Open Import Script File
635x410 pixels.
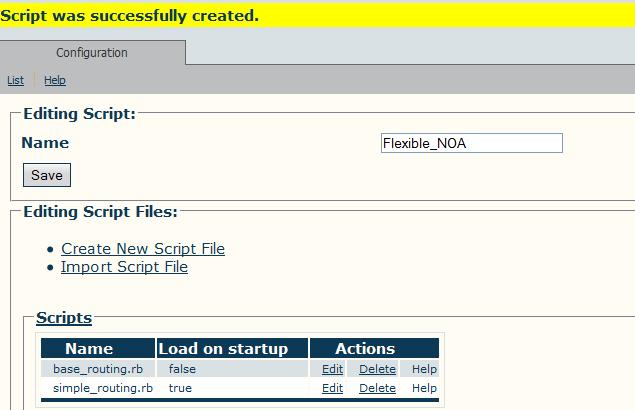(124, 267)
